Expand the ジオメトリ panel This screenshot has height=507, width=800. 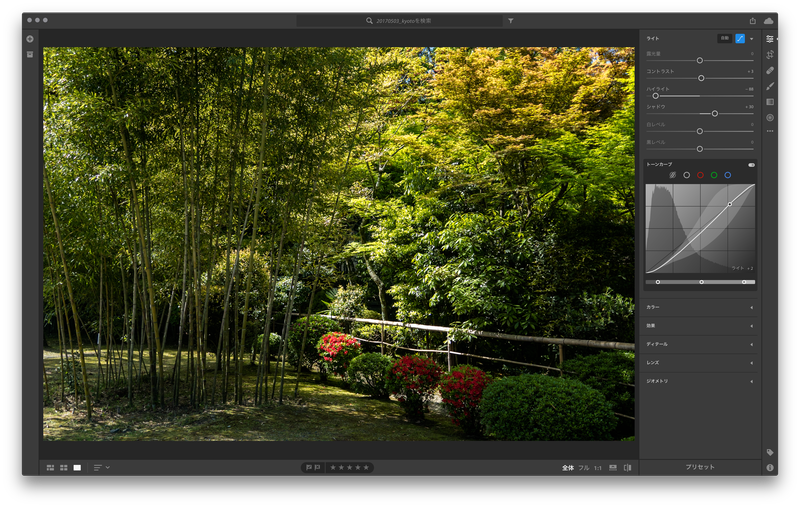click(x=700, y=381)
